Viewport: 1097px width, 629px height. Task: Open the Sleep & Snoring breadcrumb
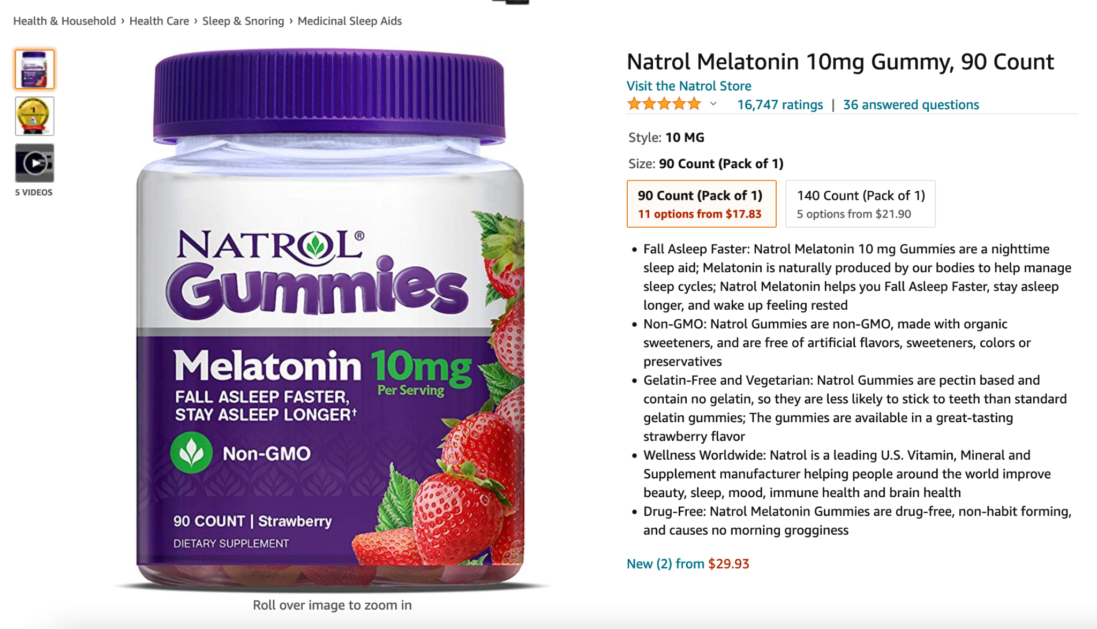coord(243,21)
